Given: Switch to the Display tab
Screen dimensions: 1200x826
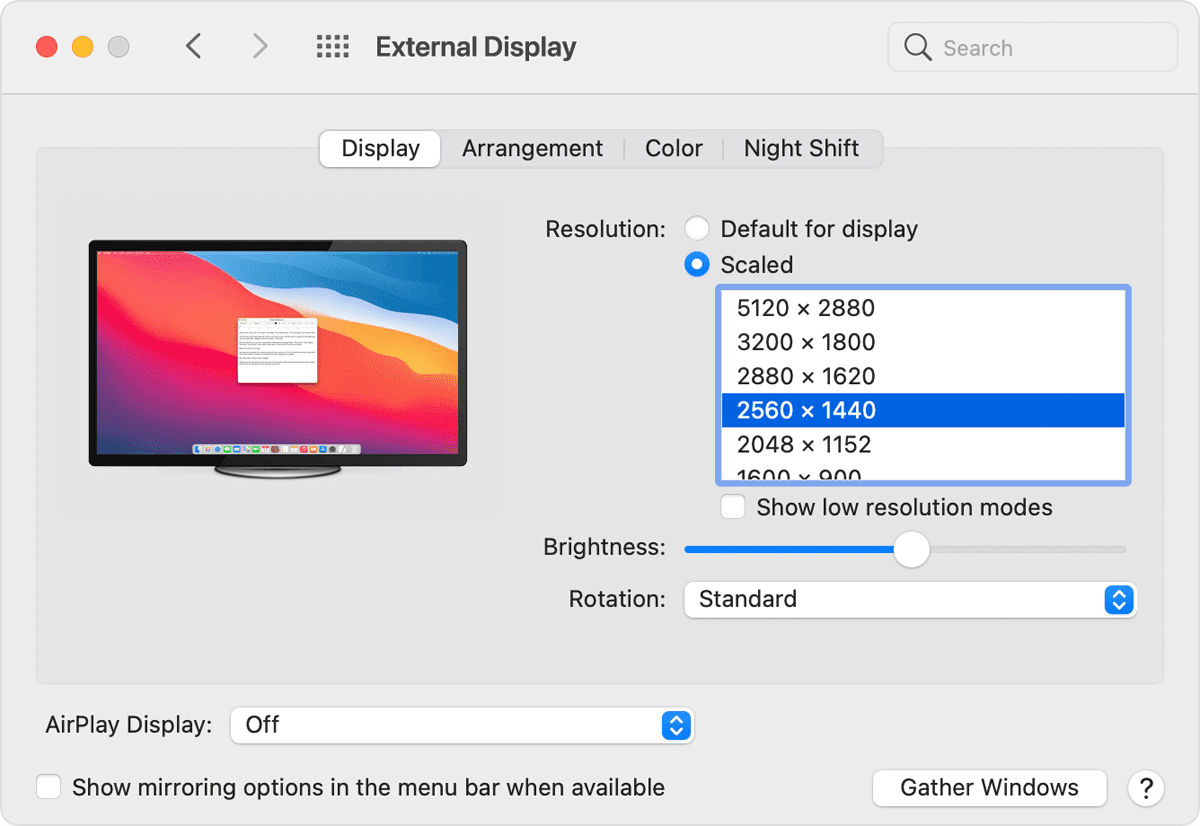Looking at the screenshot, I should (380, 149).
